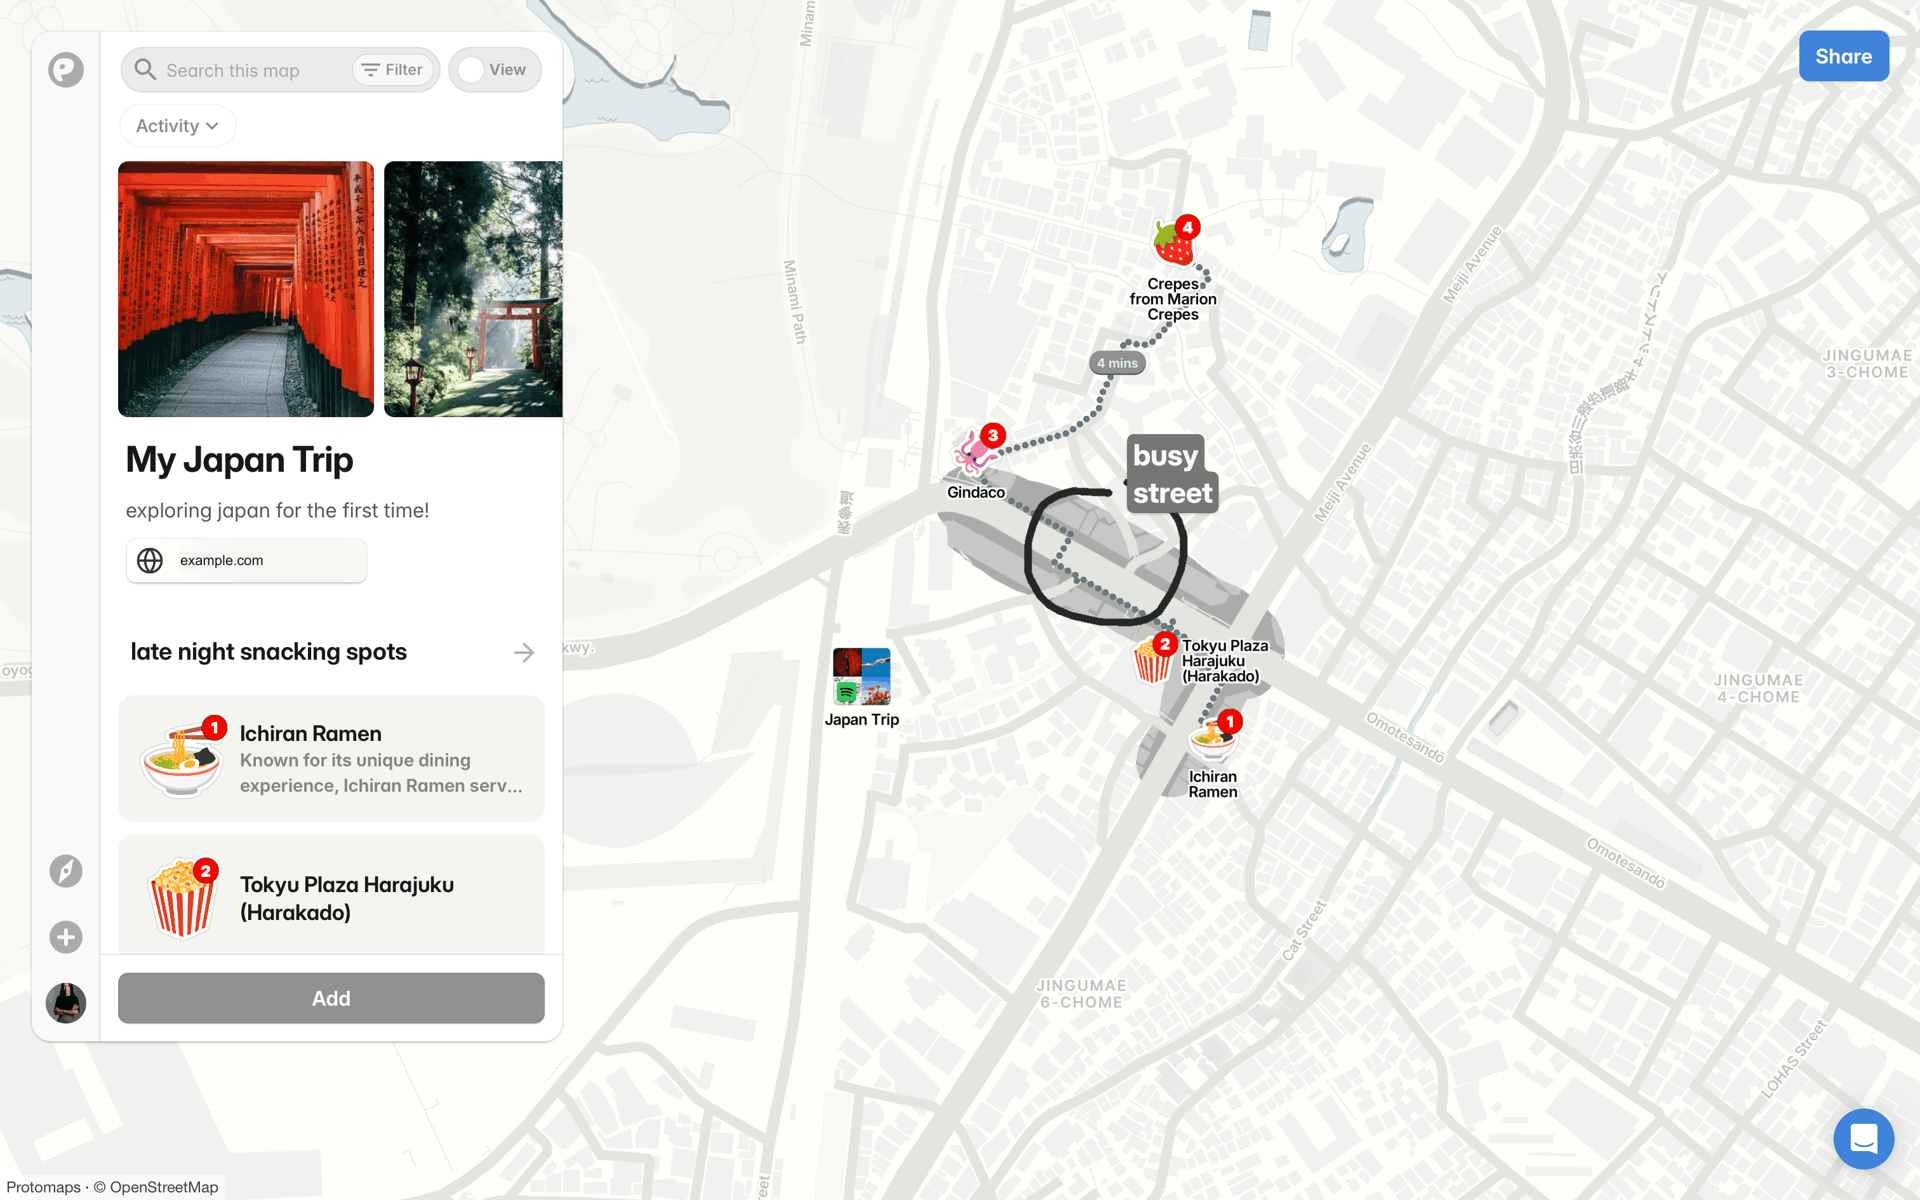
Task: Open the Tokyu Plaza Harajuku (Harakado) card
Action: [x=331, y=895]
